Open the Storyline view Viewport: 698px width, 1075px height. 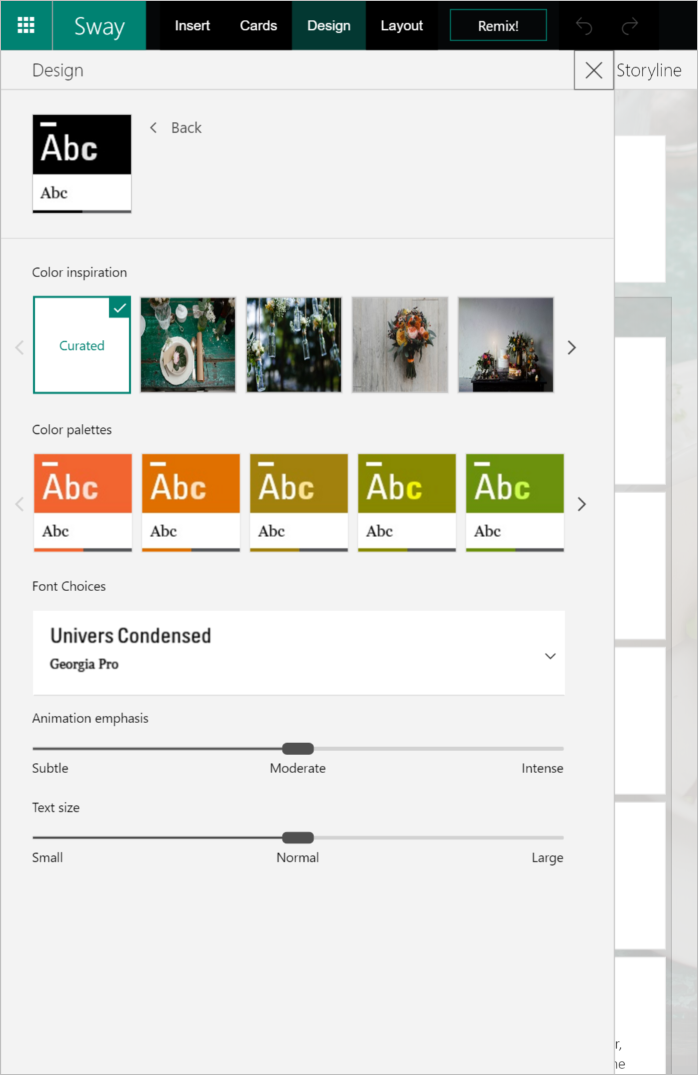[648, 70]
